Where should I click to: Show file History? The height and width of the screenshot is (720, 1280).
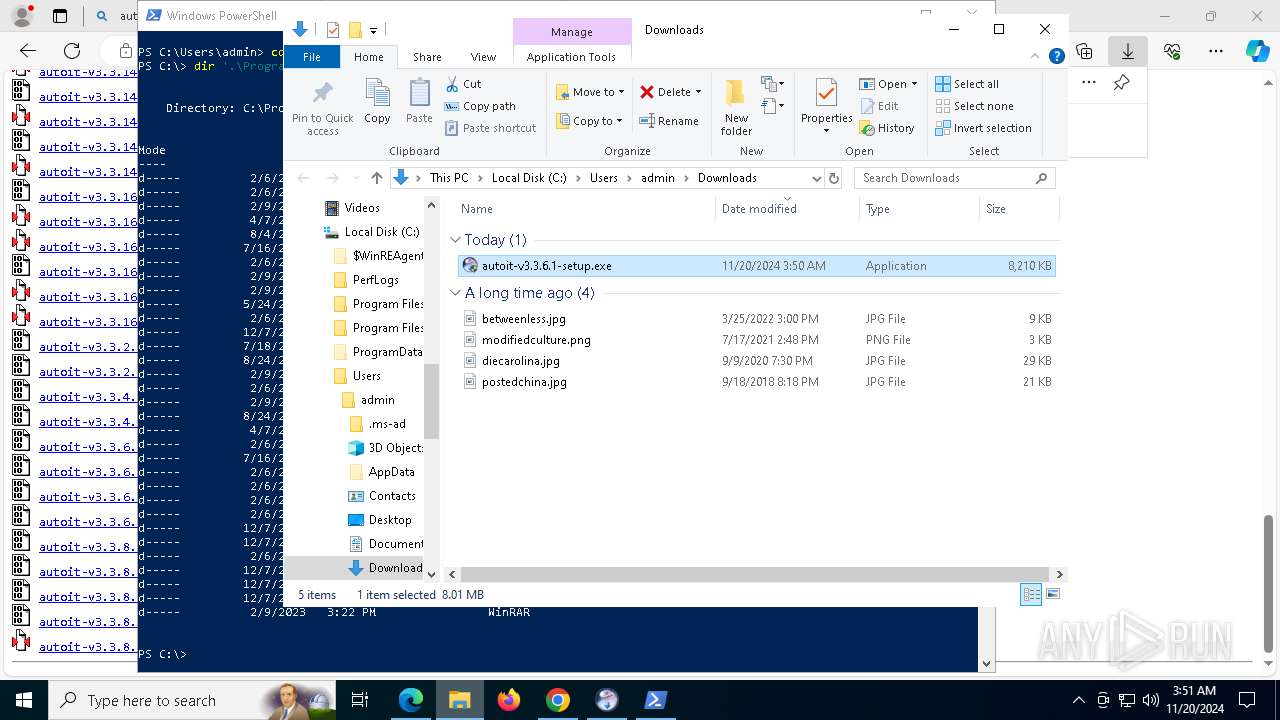(x=887, y=128)
